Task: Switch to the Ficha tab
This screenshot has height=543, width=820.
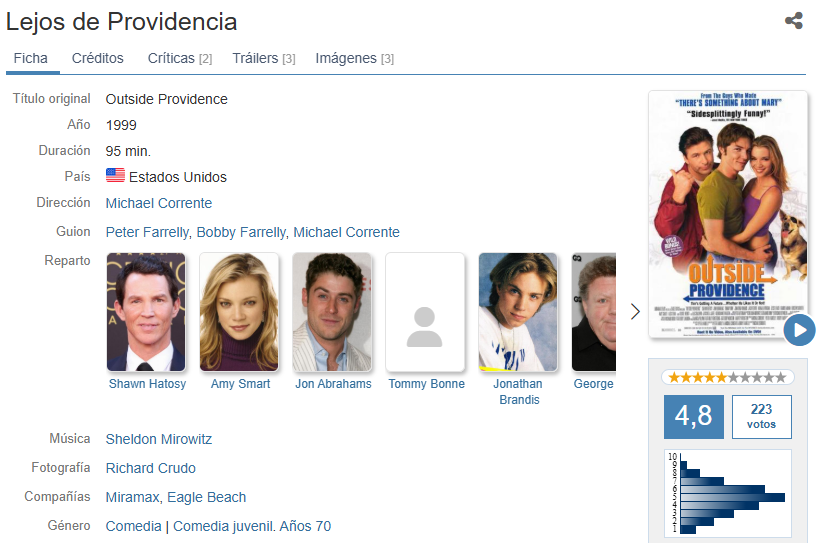Action: (x=31, y=58)
